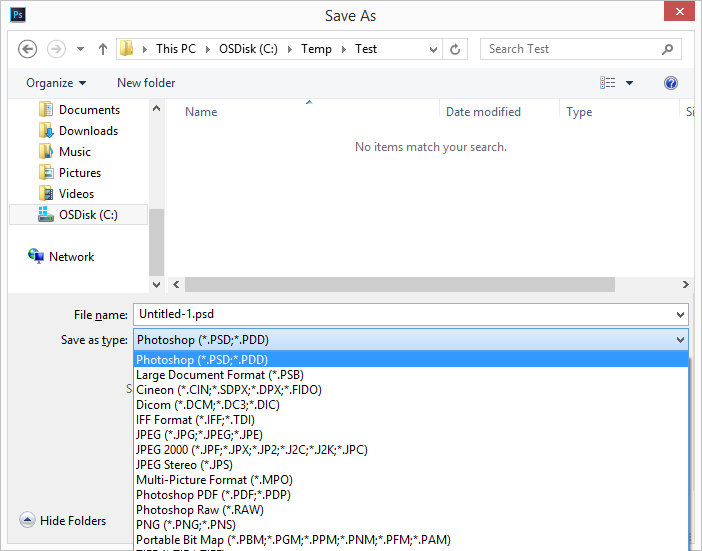The height and width of the screenshot is (551, 702).
Task: Choose IFF Format (*.IFF;*.TDI)
Action: (411, 420)
